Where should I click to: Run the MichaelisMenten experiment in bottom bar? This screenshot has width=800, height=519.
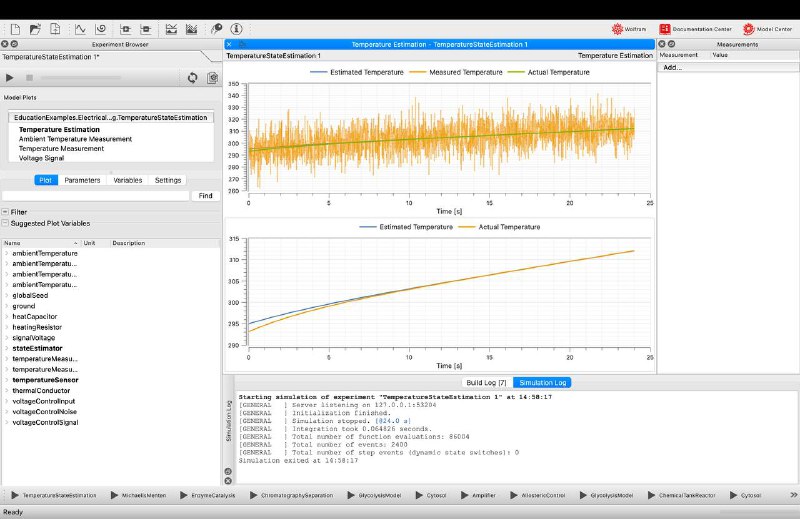(x=138, y=495)
